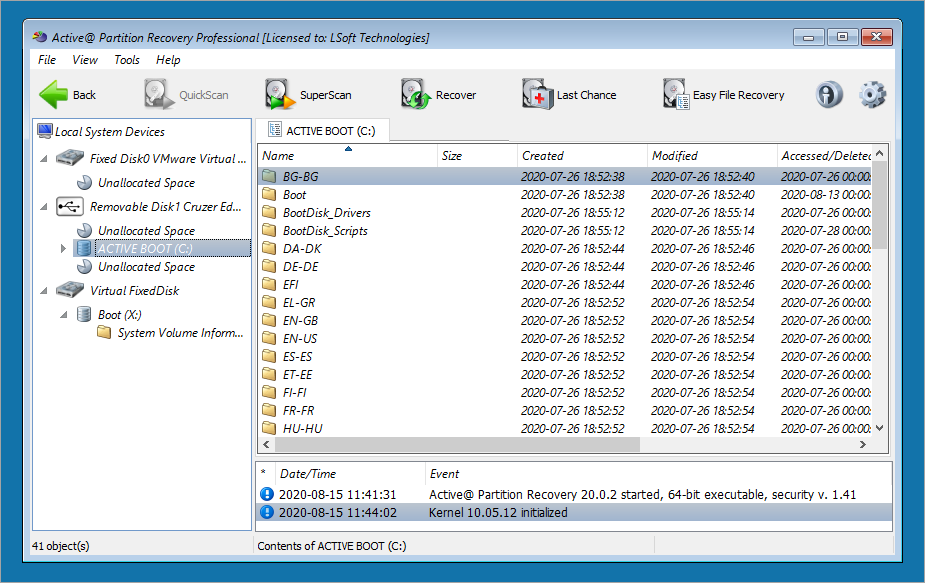Sort by Accessed/Deleted column header

pos(825,156)
